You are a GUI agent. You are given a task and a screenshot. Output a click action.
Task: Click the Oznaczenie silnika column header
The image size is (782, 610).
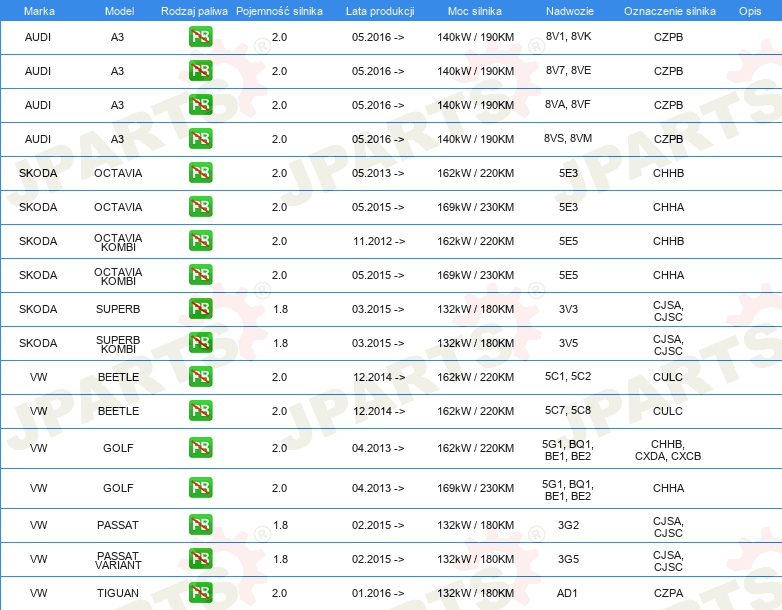tap(670, 11)
